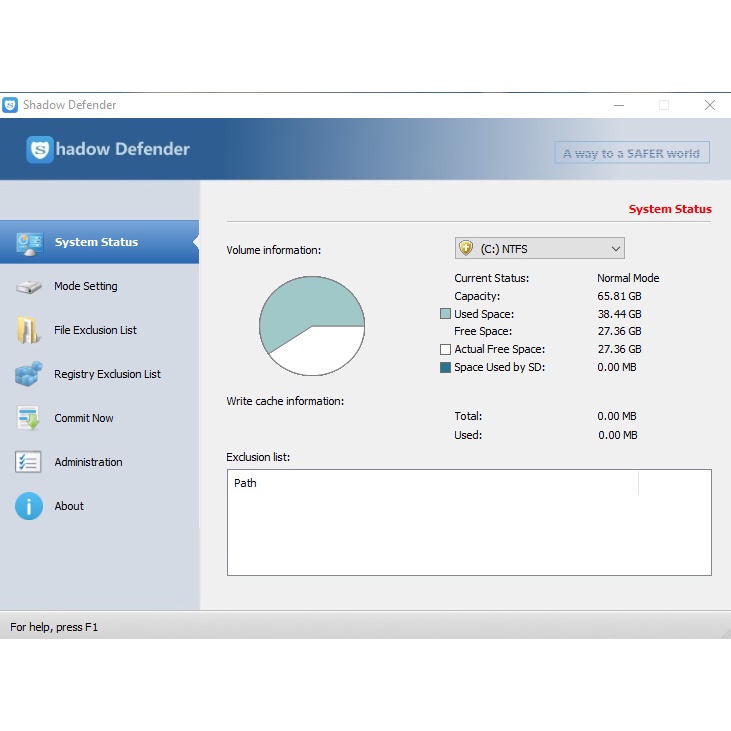The height and width of the screenshot is (731, 731).
Task: Select the Commit Now menu entry
Action: (x=84, y=419)
